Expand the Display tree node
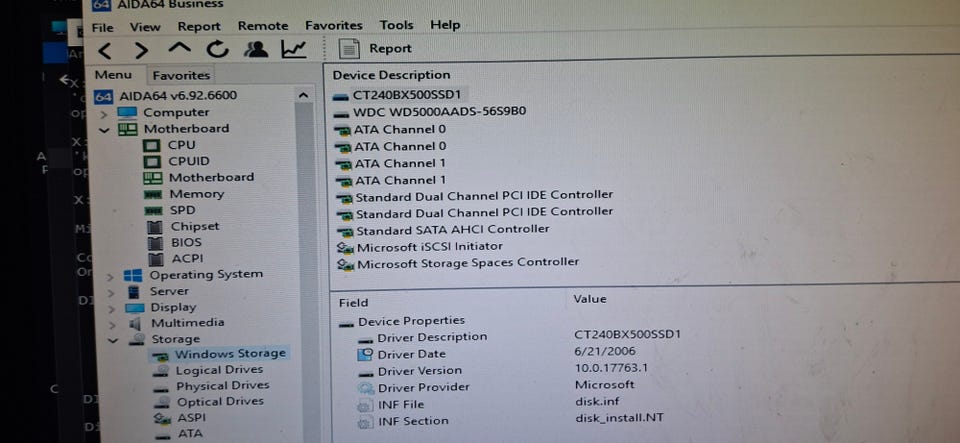 tap(111, 308)
